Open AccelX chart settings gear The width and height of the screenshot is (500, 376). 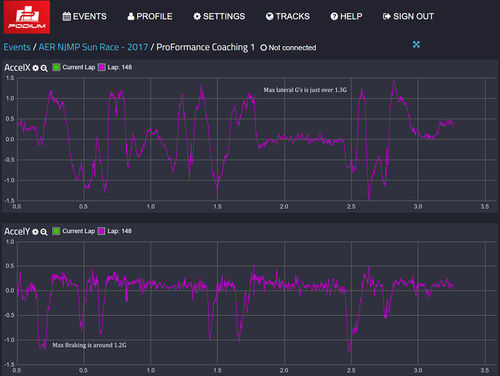35,68
